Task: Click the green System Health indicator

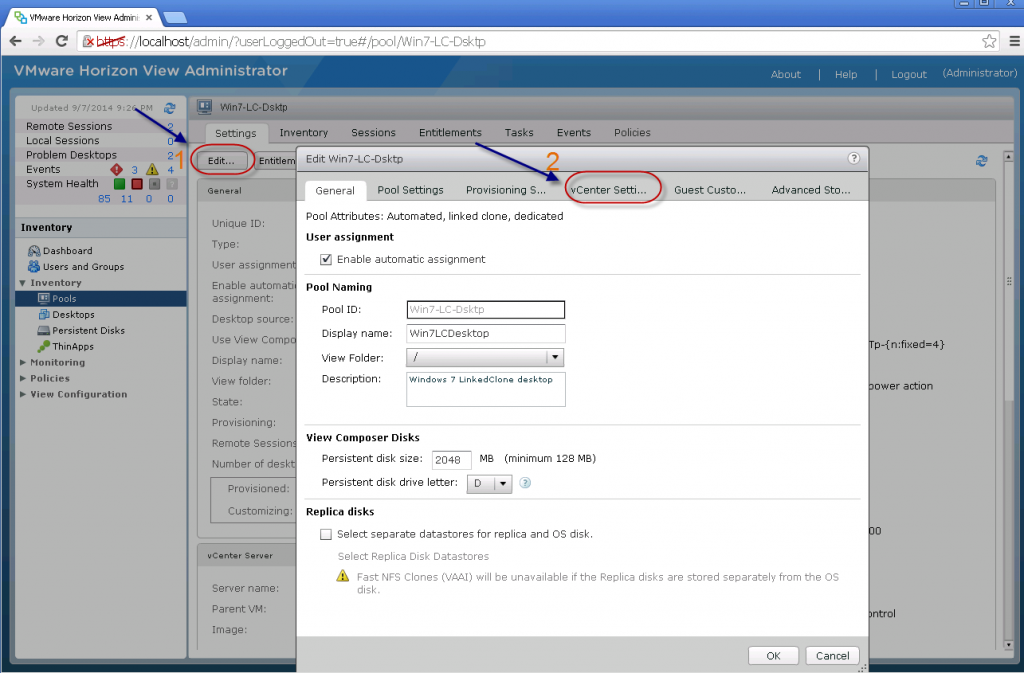Action: pos(120,184)
